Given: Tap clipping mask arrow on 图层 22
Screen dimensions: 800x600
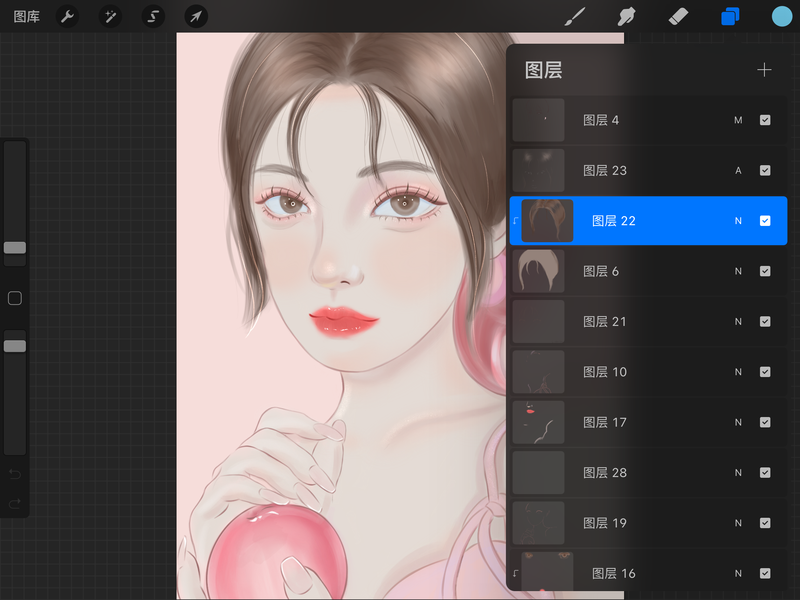Looking at the screenshot, I should [515, 221].
